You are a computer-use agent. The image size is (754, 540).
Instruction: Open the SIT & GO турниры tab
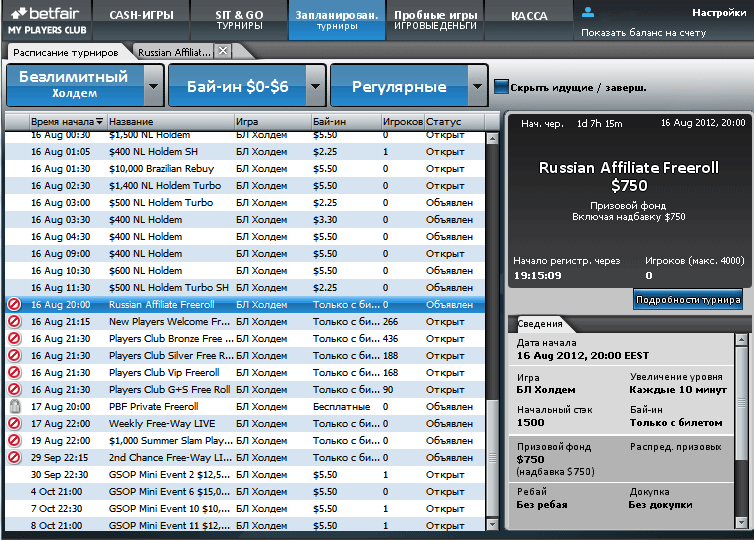[239, 20]
